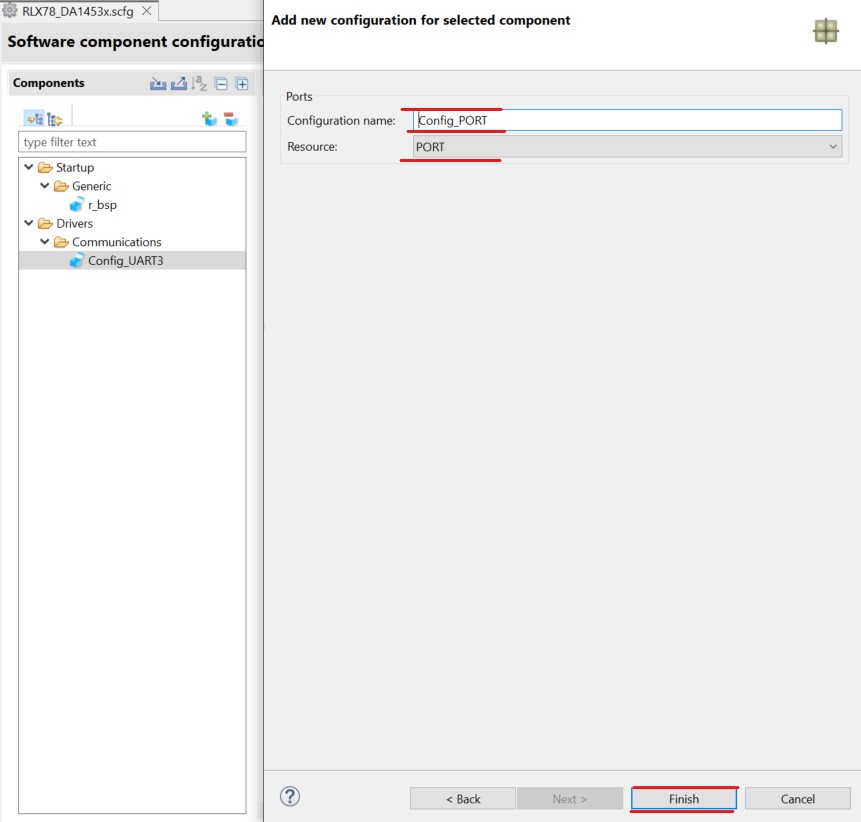This screenshot has height=822, width=861.
Task: Click the alphabetical sort icon
Action: click(199, 84)
